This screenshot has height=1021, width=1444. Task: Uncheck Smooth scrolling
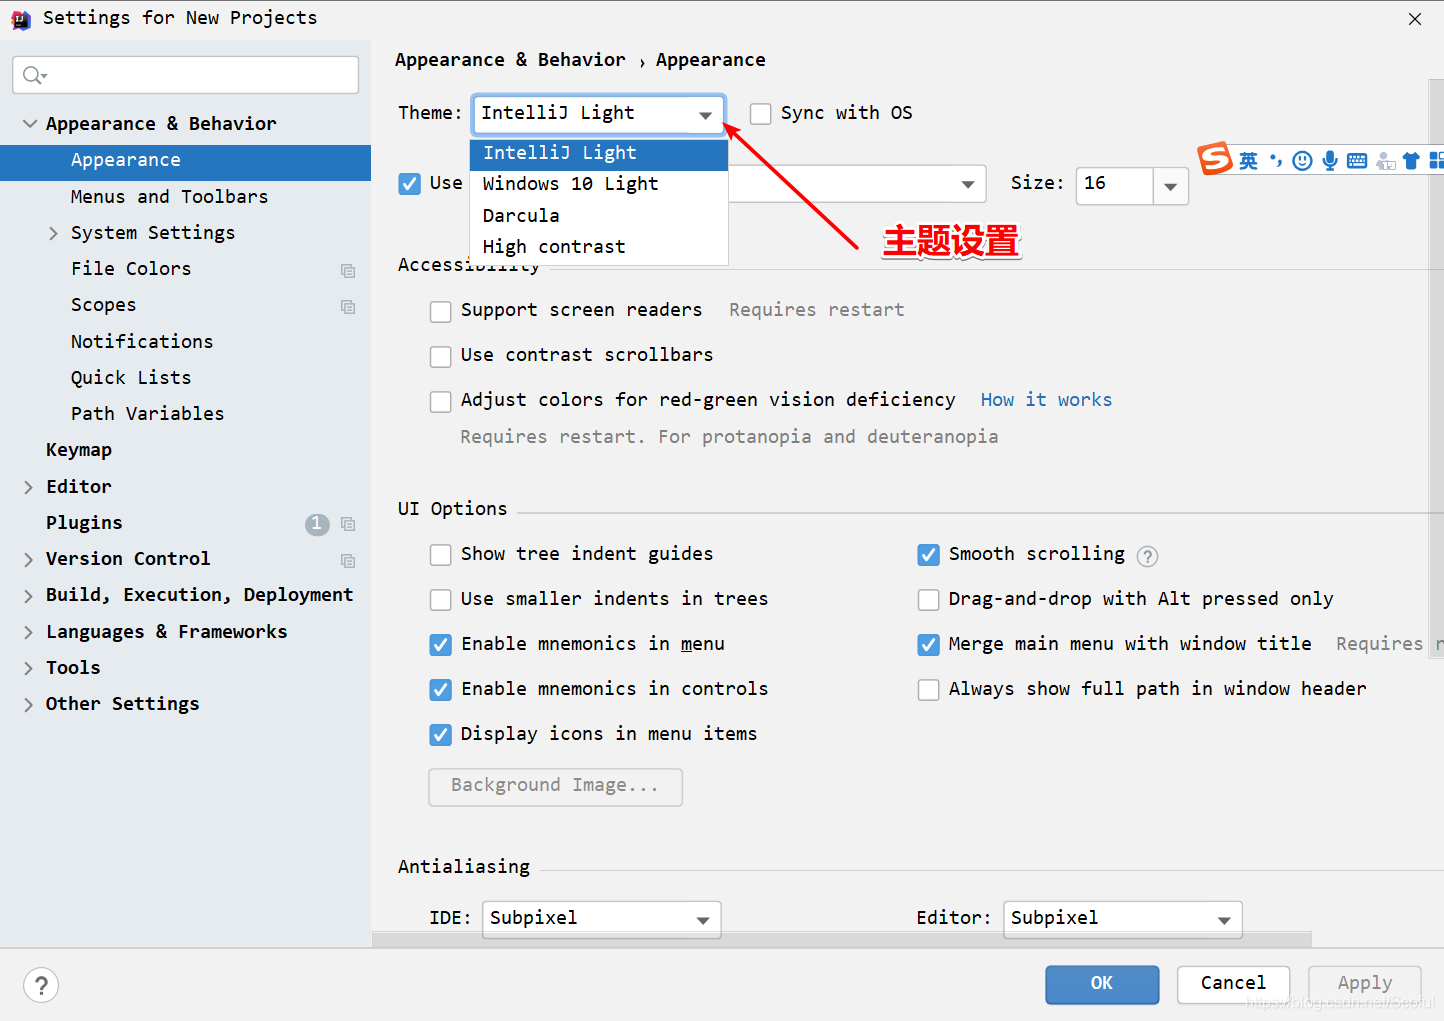929,555
